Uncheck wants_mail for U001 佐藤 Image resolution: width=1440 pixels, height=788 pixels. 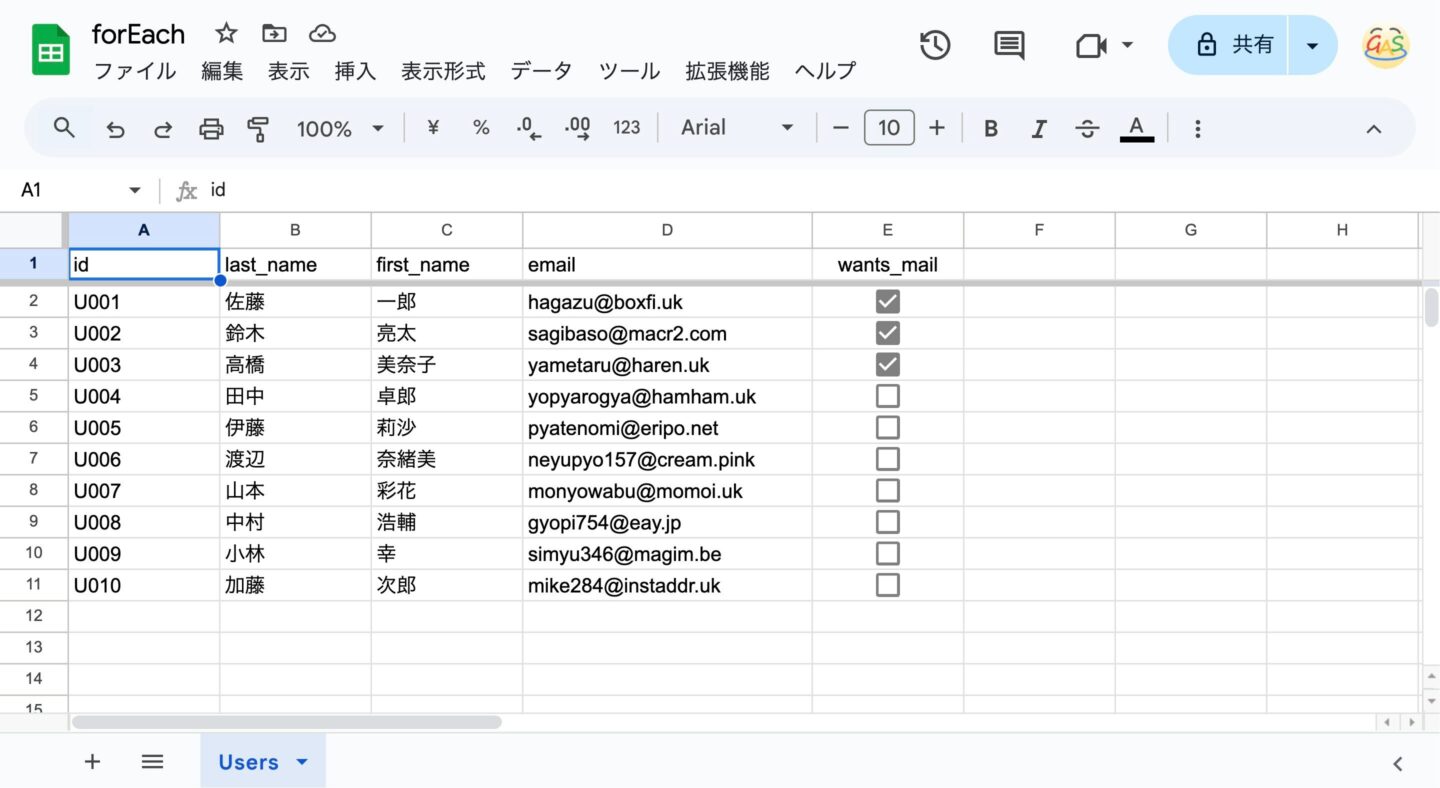click(x=887, y=301)
